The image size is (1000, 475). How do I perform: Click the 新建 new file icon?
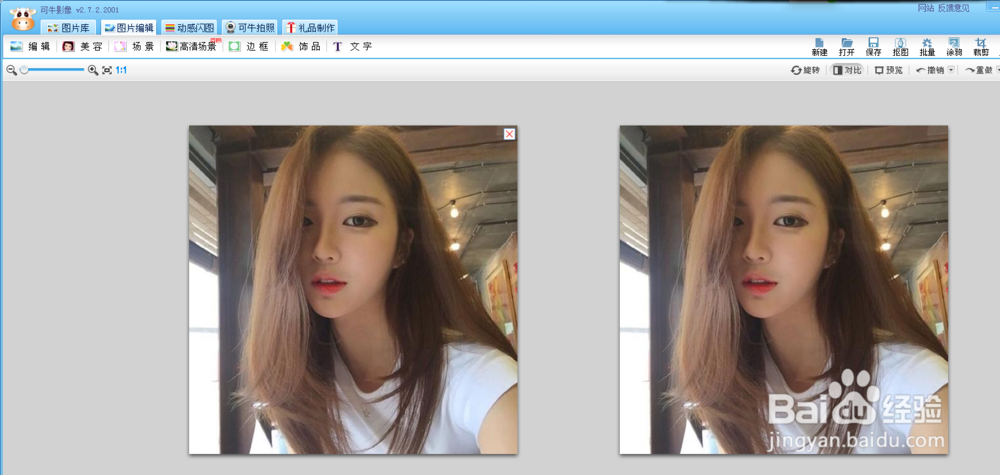pyautogui.click(x=820, y=47)
